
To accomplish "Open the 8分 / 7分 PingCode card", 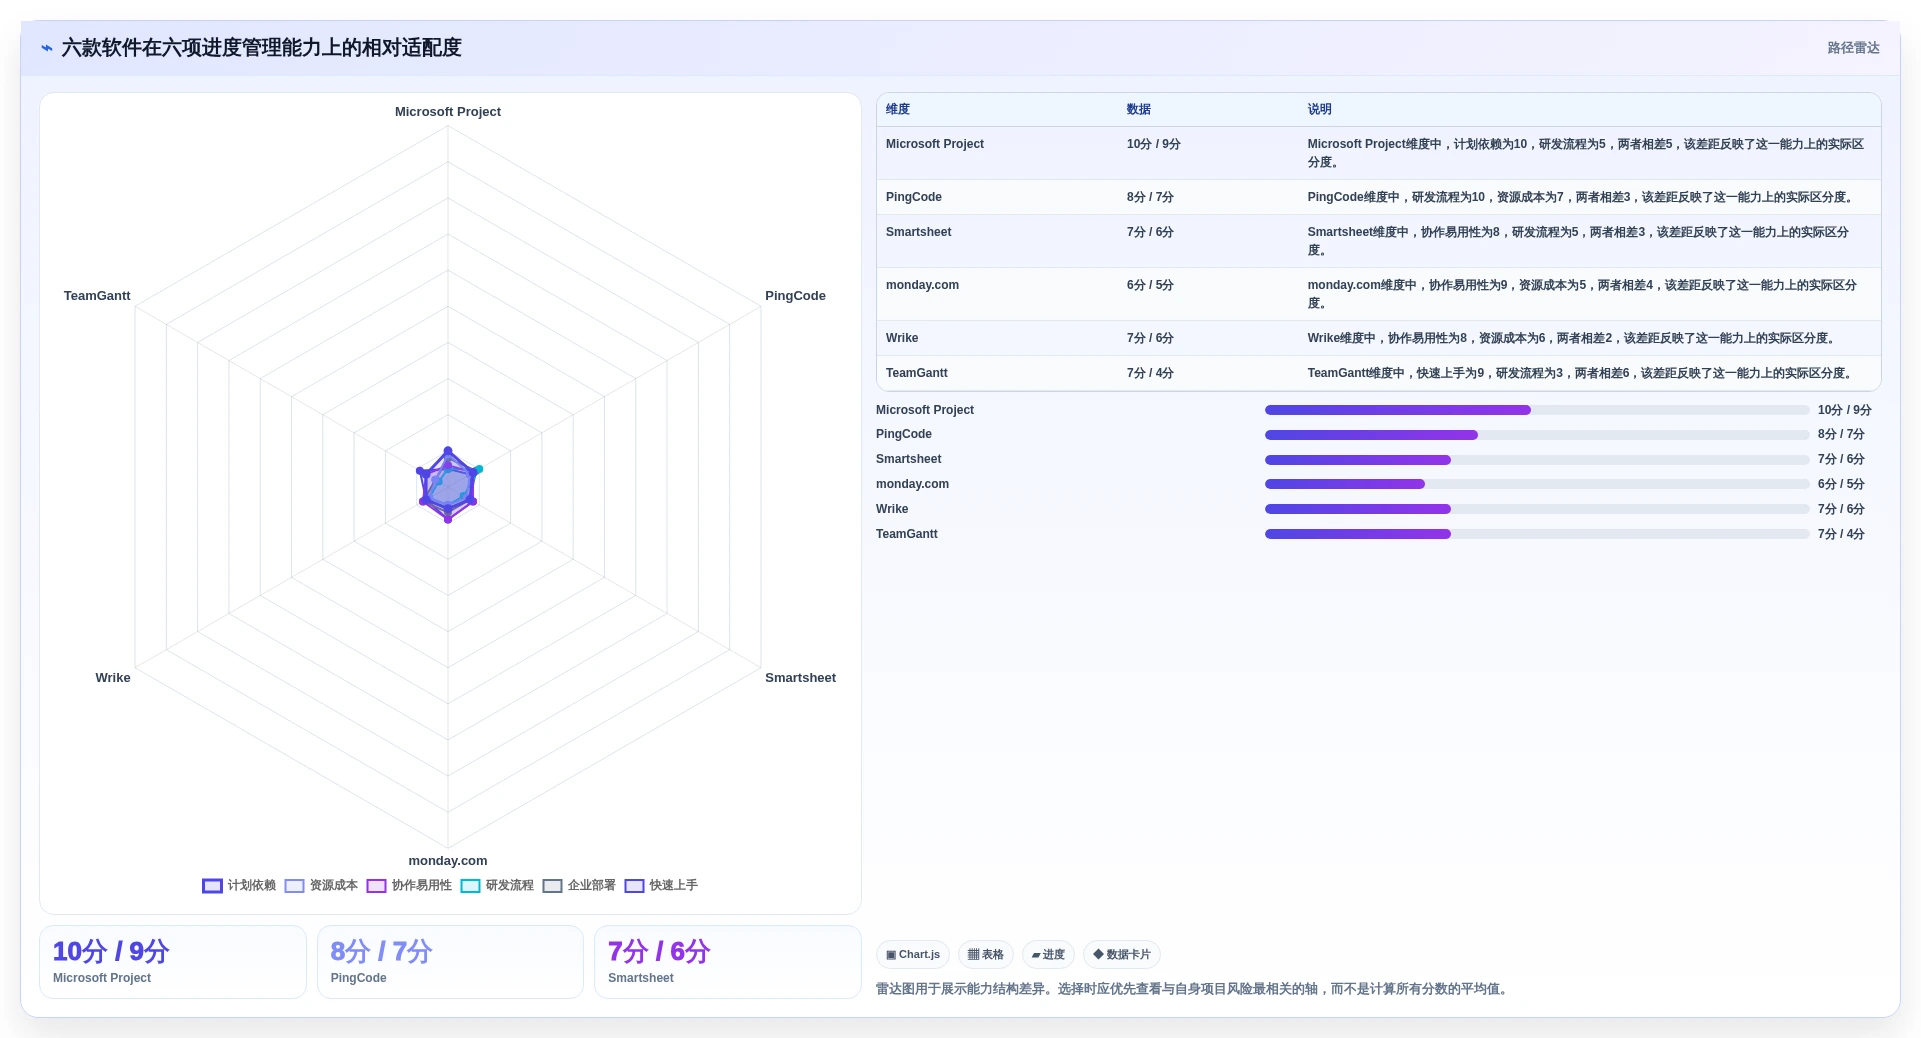I will pyautogui.click(x=450, y=962).
